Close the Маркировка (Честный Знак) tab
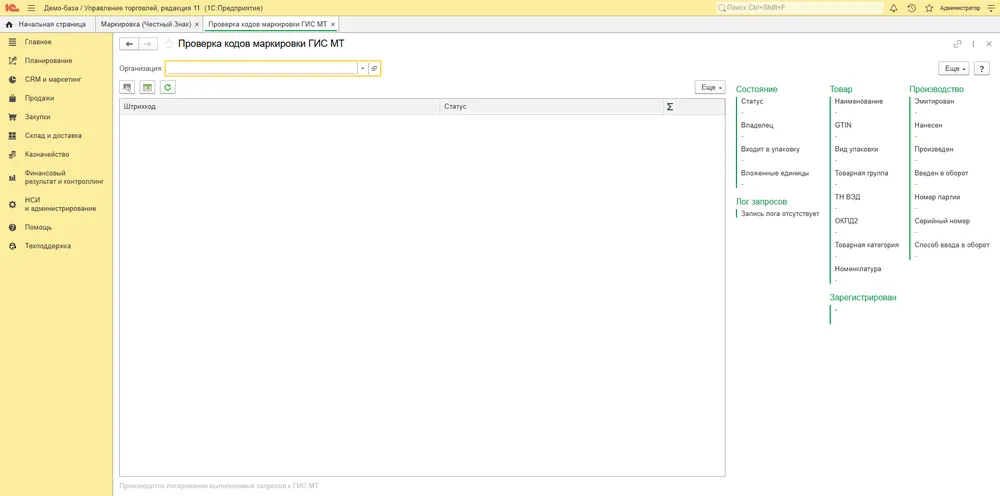The width and height of the screenshot is (1000, 496). 197,24
